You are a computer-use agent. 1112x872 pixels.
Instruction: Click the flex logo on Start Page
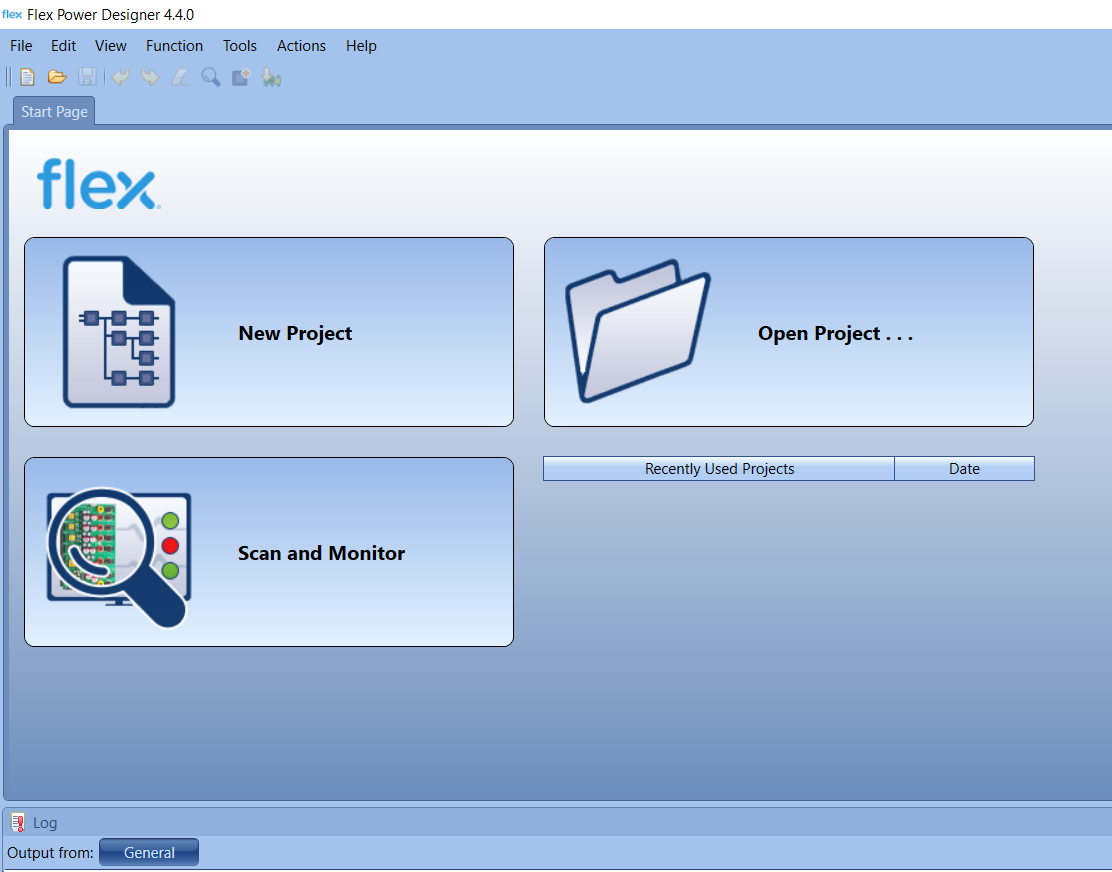pos(98,184)
